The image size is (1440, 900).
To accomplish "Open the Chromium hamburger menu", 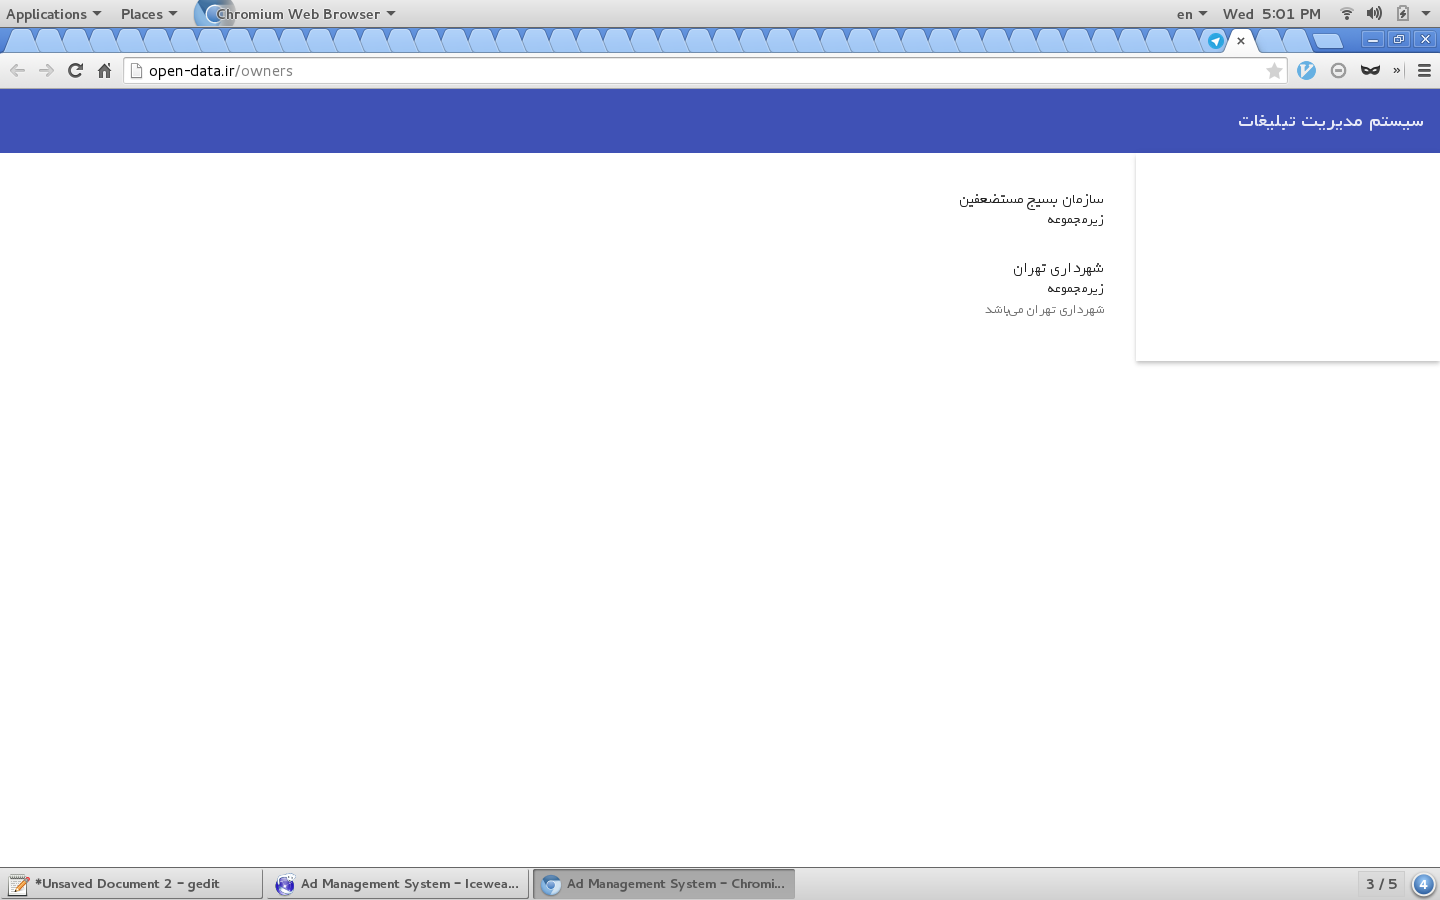I will point(1424,70).
